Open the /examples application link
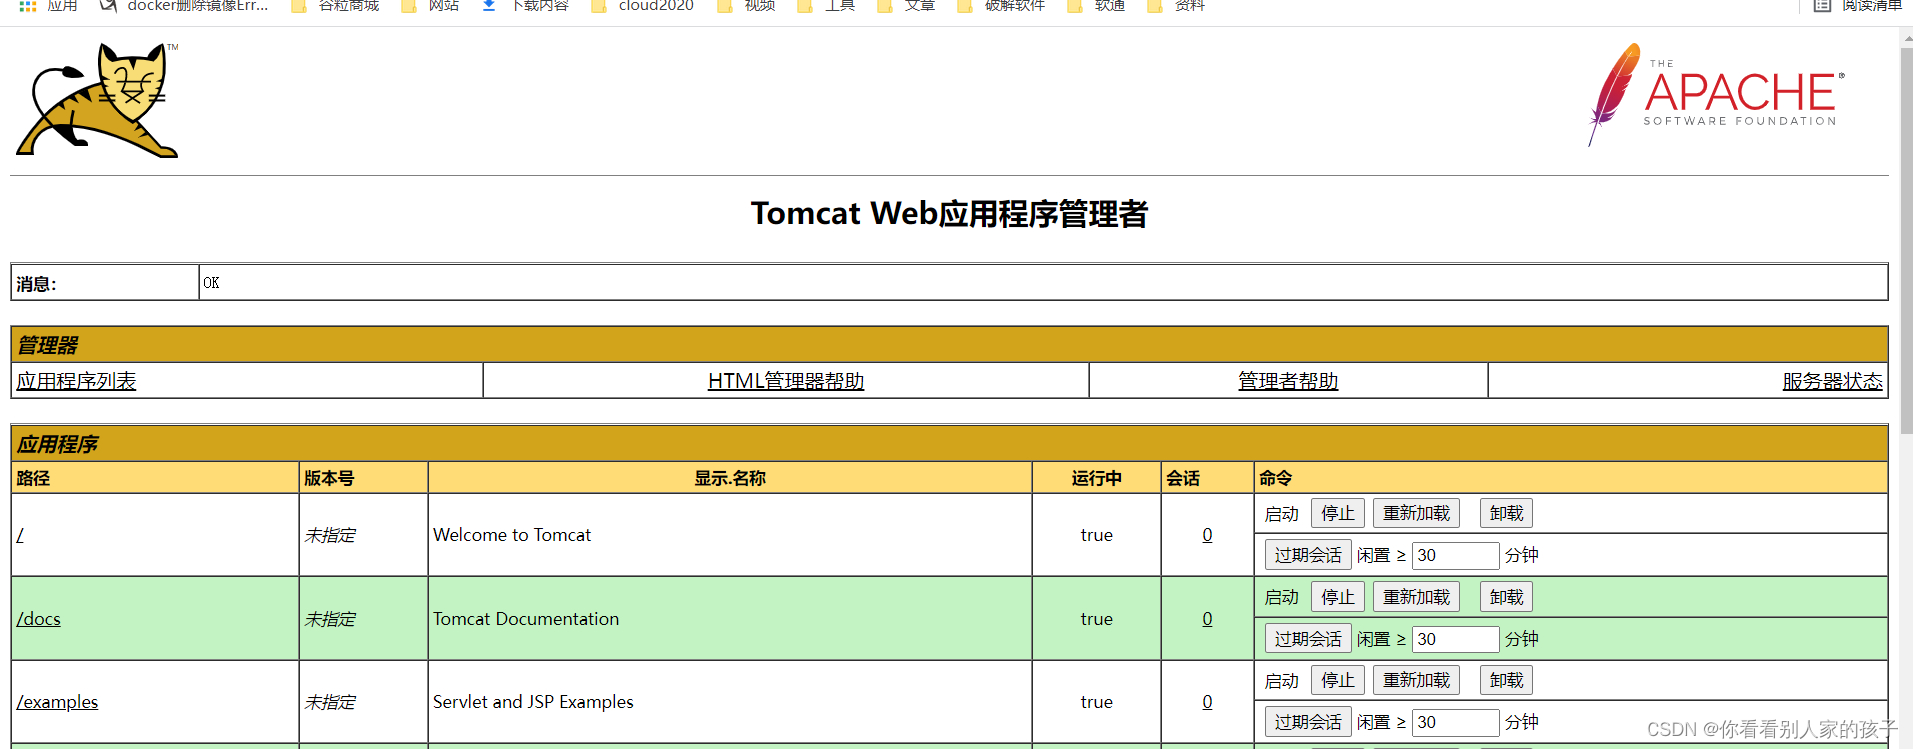 click(x=57, y=702)
